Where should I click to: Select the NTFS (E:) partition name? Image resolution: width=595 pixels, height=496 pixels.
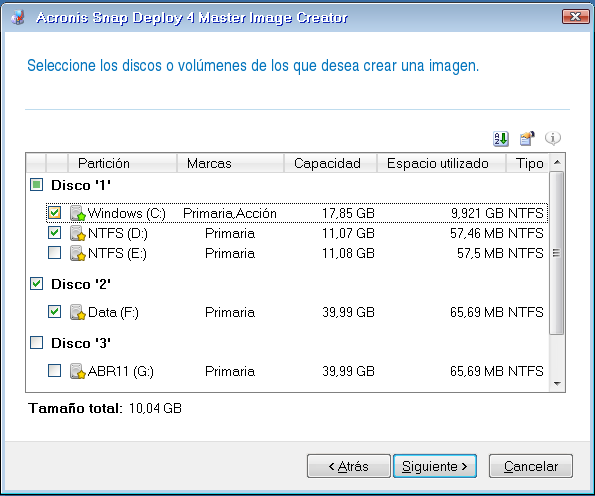(117, 253)
